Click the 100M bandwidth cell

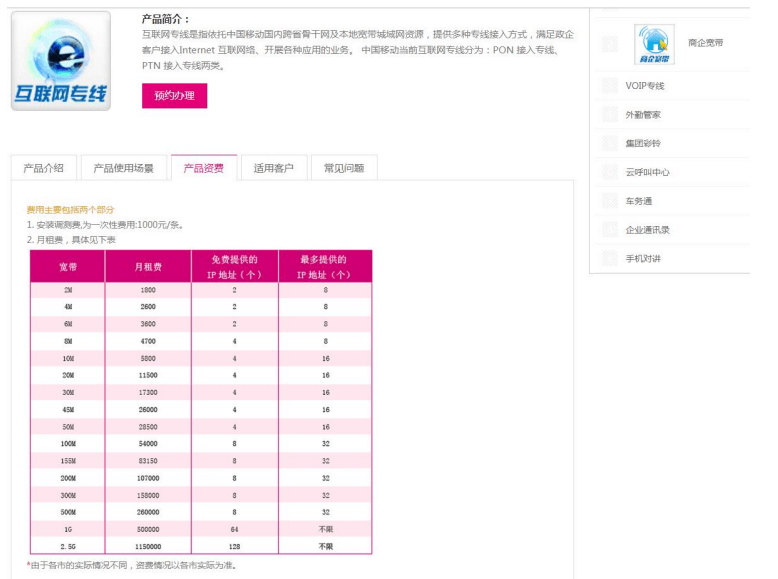(68, 444)
